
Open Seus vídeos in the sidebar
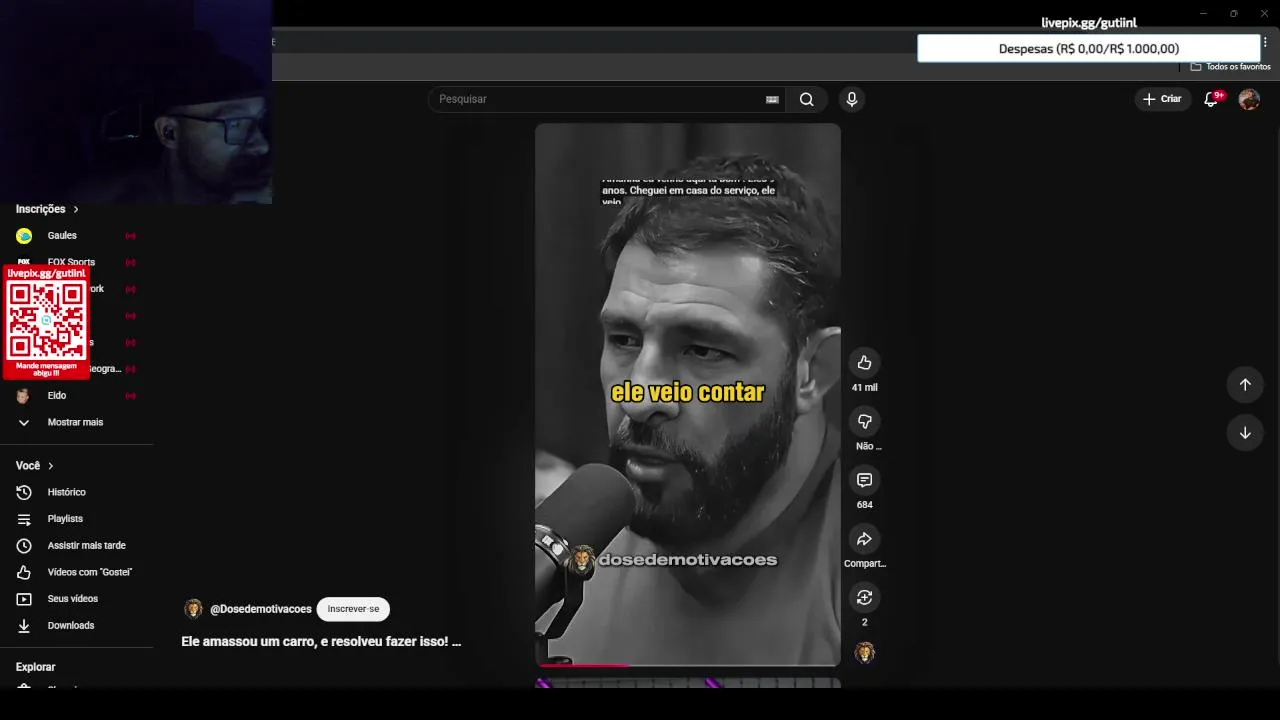(75, 599)
